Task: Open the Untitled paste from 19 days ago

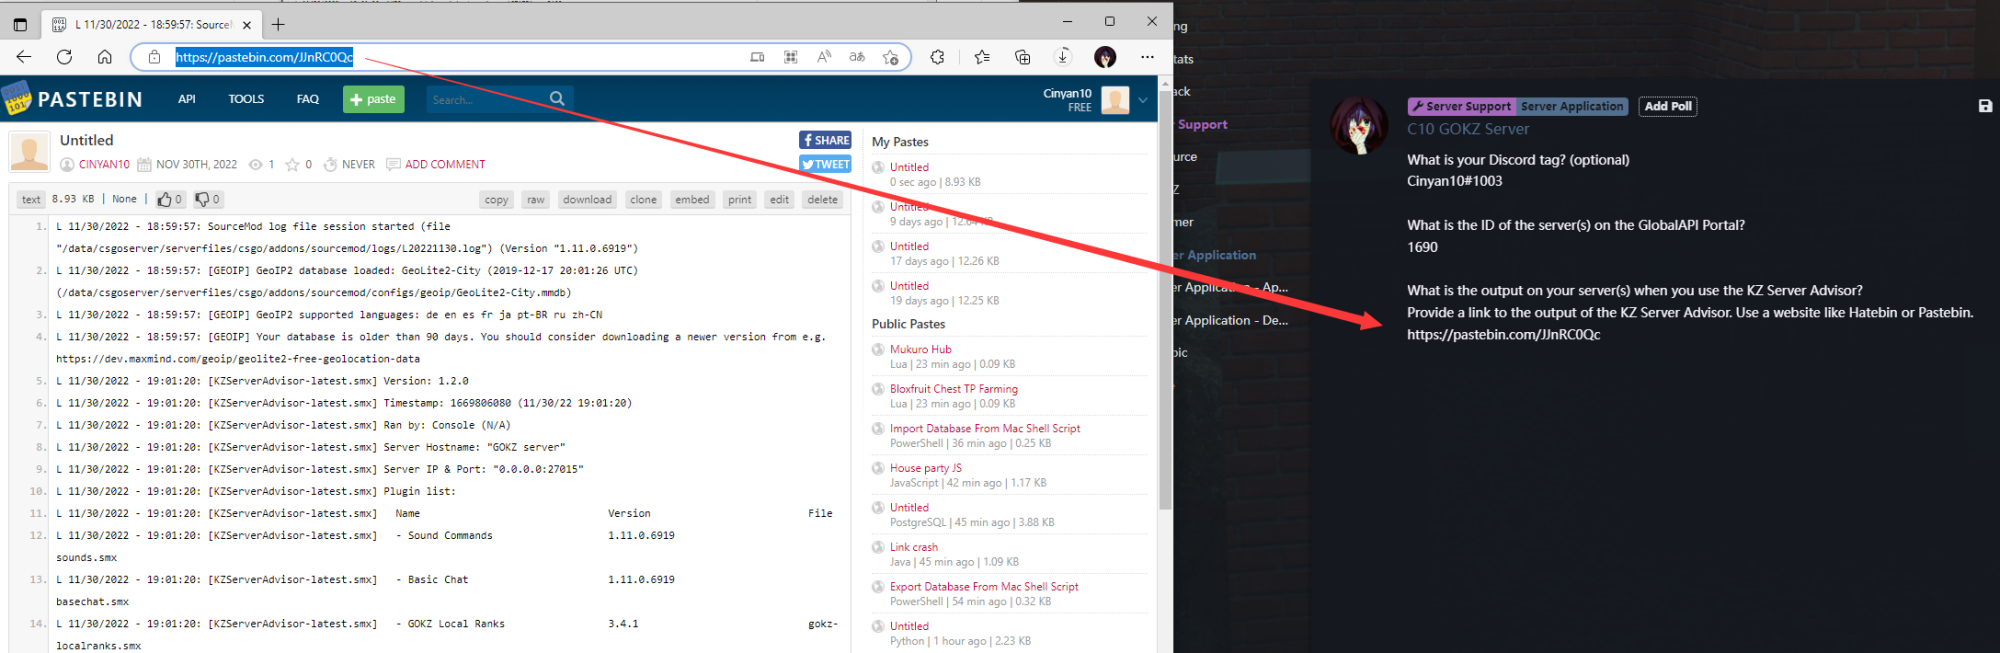Action: (x=909, y=286)
